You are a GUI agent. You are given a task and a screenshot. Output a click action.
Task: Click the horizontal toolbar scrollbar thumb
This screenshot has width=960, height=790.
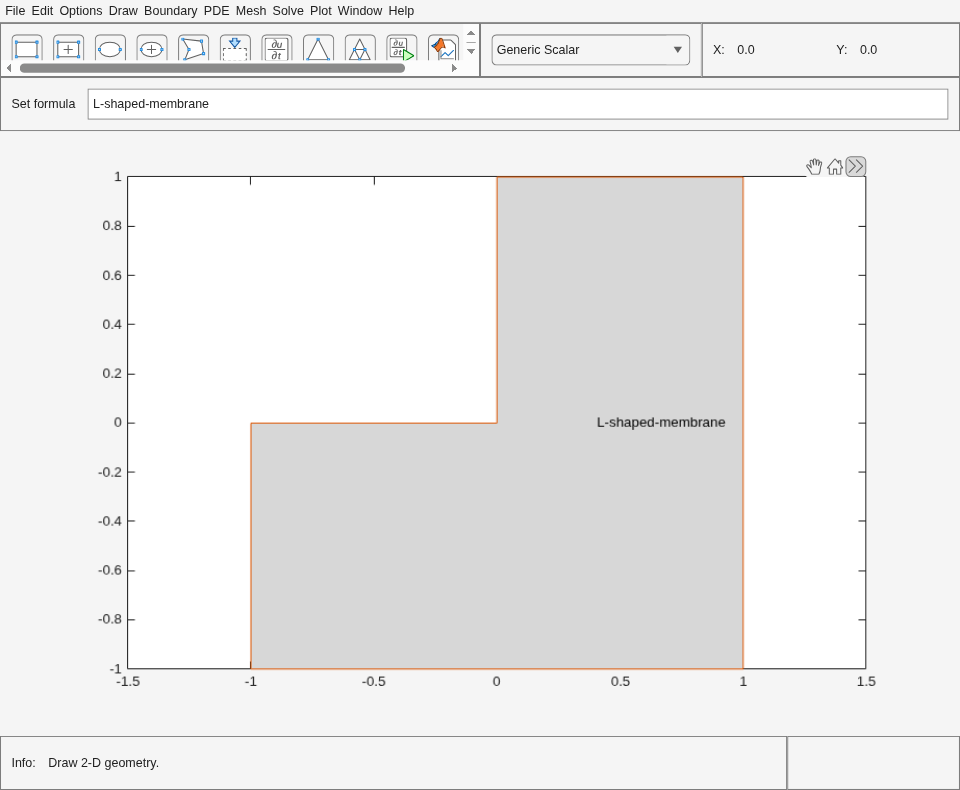pyautogui.click(x=212, y=68)
